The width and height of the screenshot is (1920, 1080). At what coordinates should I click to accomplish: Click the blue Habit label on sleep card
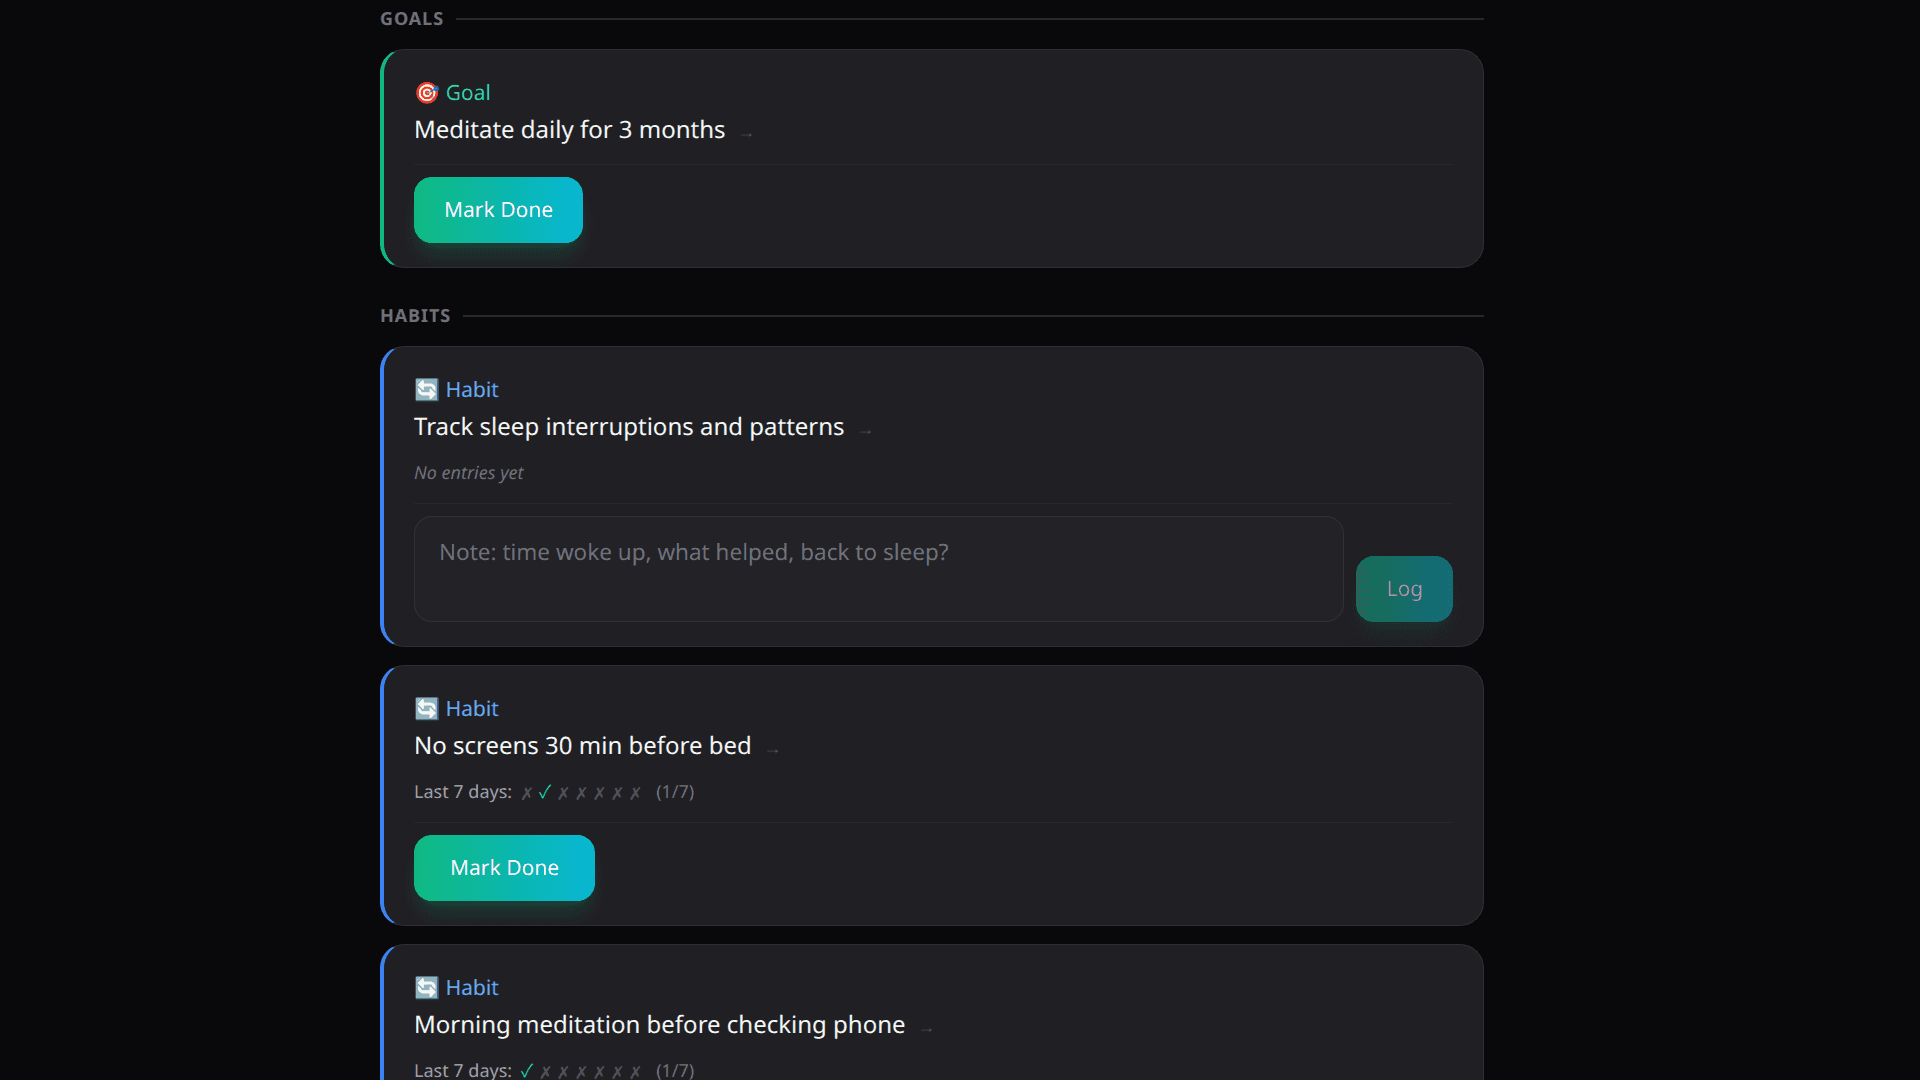pyautogui.click(x=471, y=389)
